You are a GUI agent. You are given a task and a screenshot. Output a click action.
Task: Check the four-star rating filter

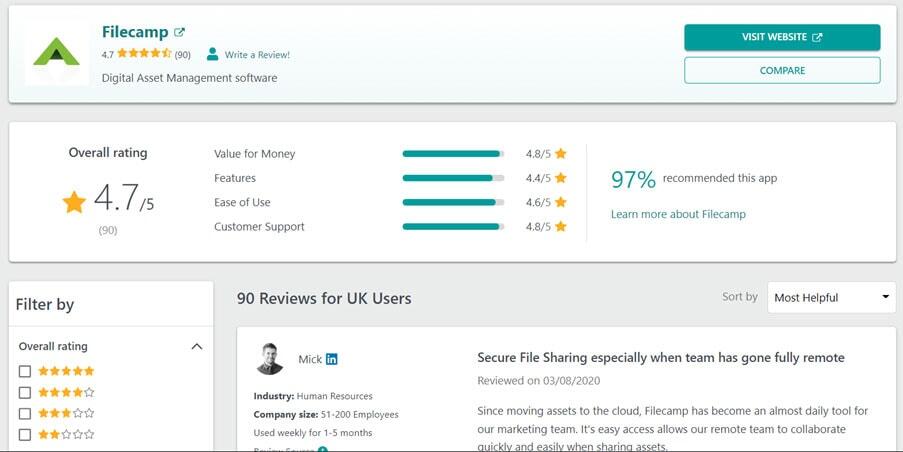click(25, 393)
